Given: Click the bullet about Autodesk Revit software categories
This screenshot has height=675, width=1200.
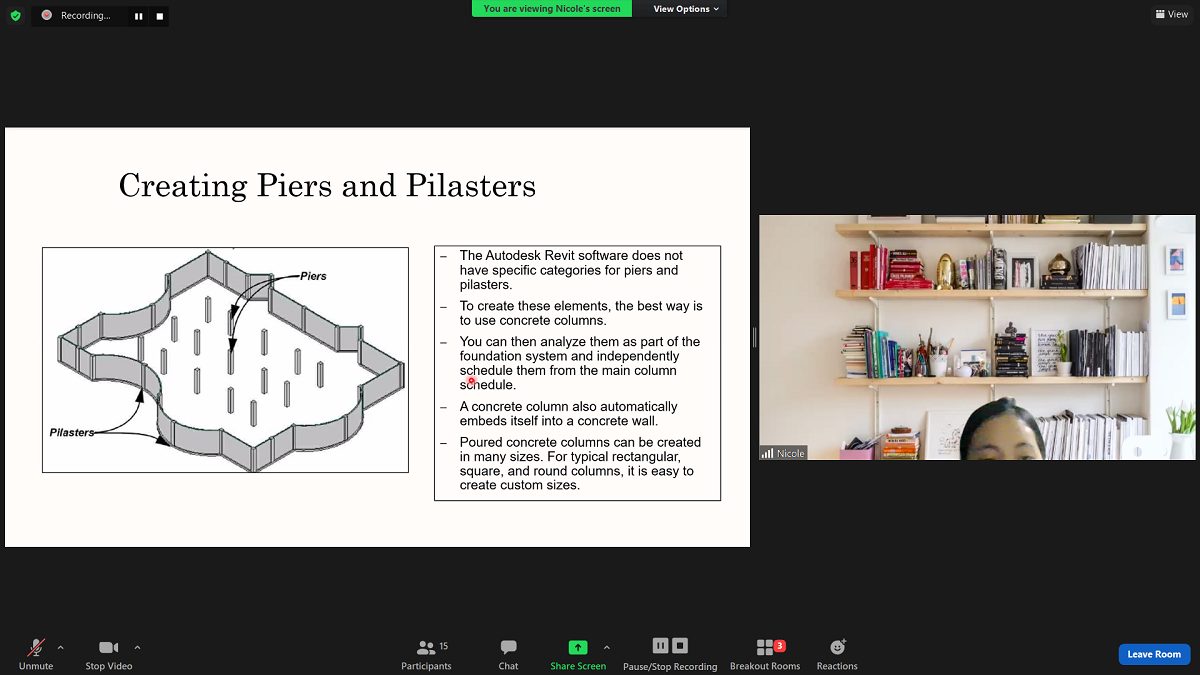Looking at the screenshot, I should [572, 270].
